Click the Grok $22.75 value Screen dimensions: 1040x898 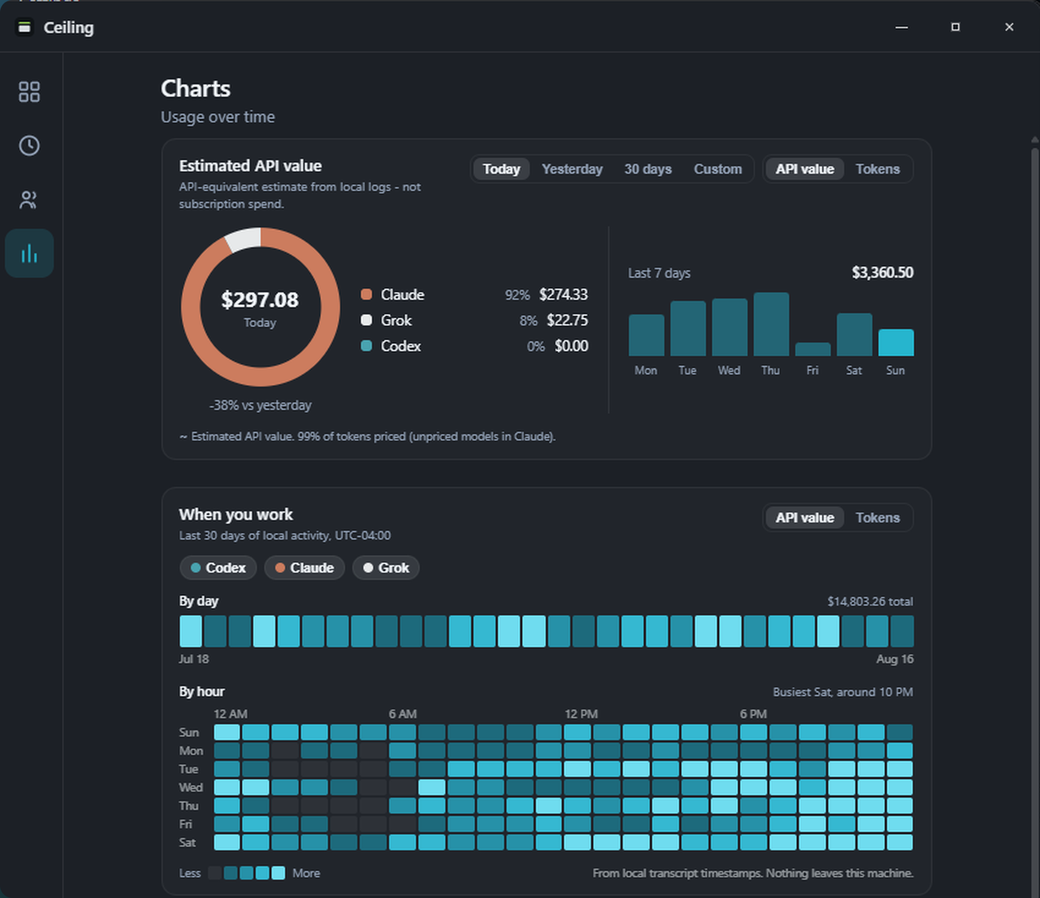tap(567, 320)
